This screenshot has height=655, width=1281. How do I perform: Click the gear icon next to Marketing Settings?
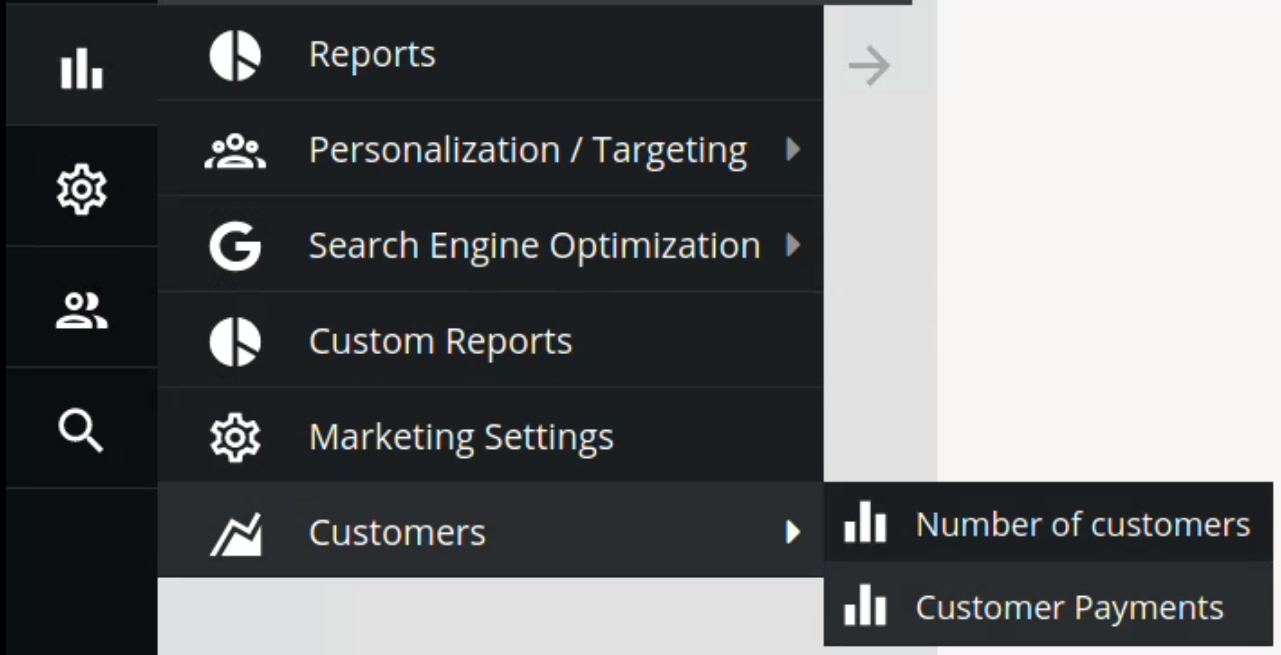coord(235,437)
